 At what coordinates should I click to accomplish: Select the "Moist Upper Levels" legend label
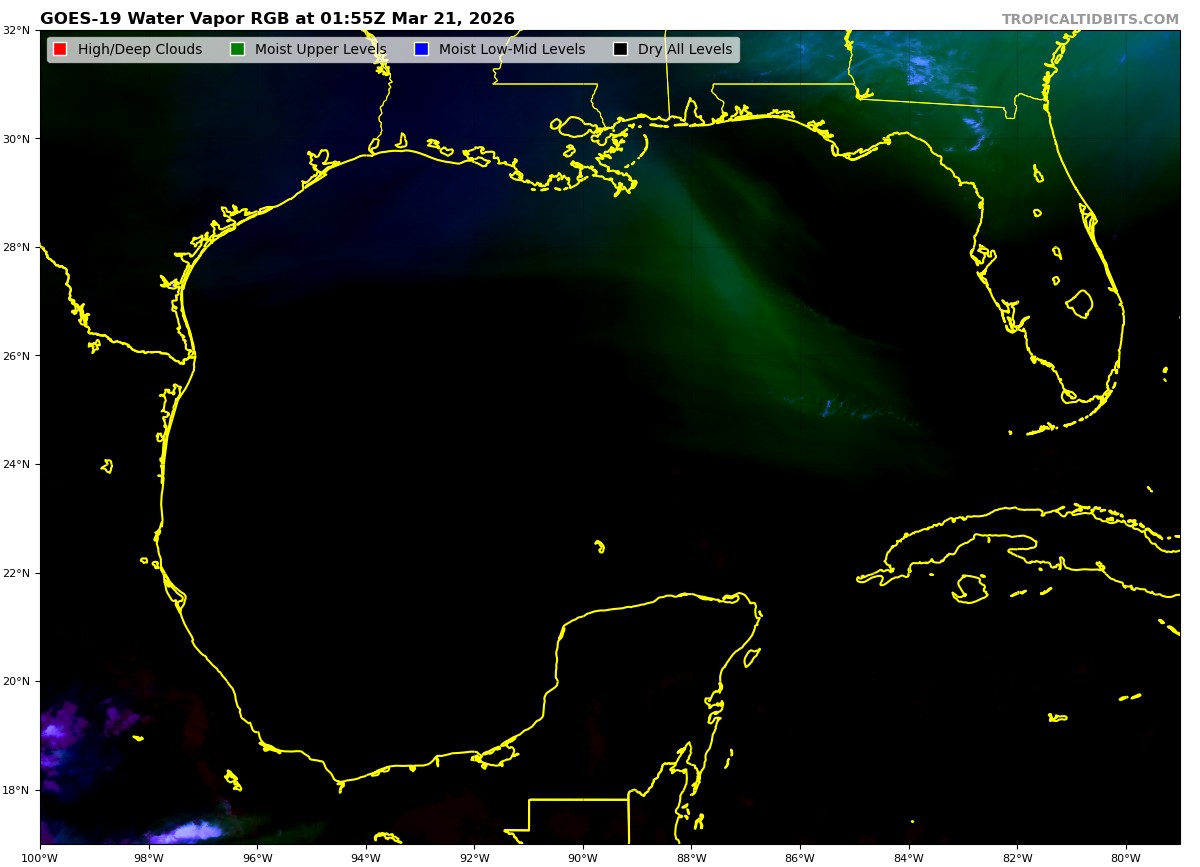tap(320, 49)
